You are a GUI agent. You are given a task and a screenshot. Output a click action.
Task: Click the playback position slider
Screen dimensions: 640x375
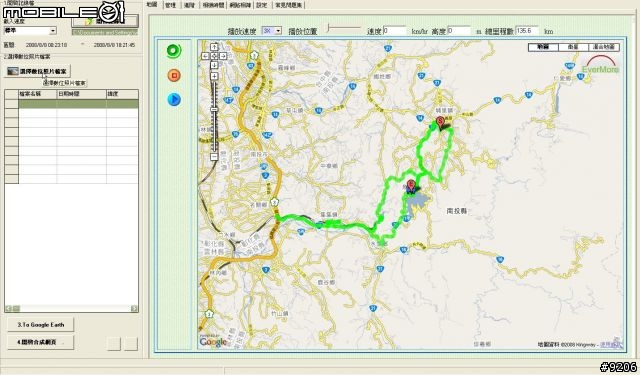(344, 28)
